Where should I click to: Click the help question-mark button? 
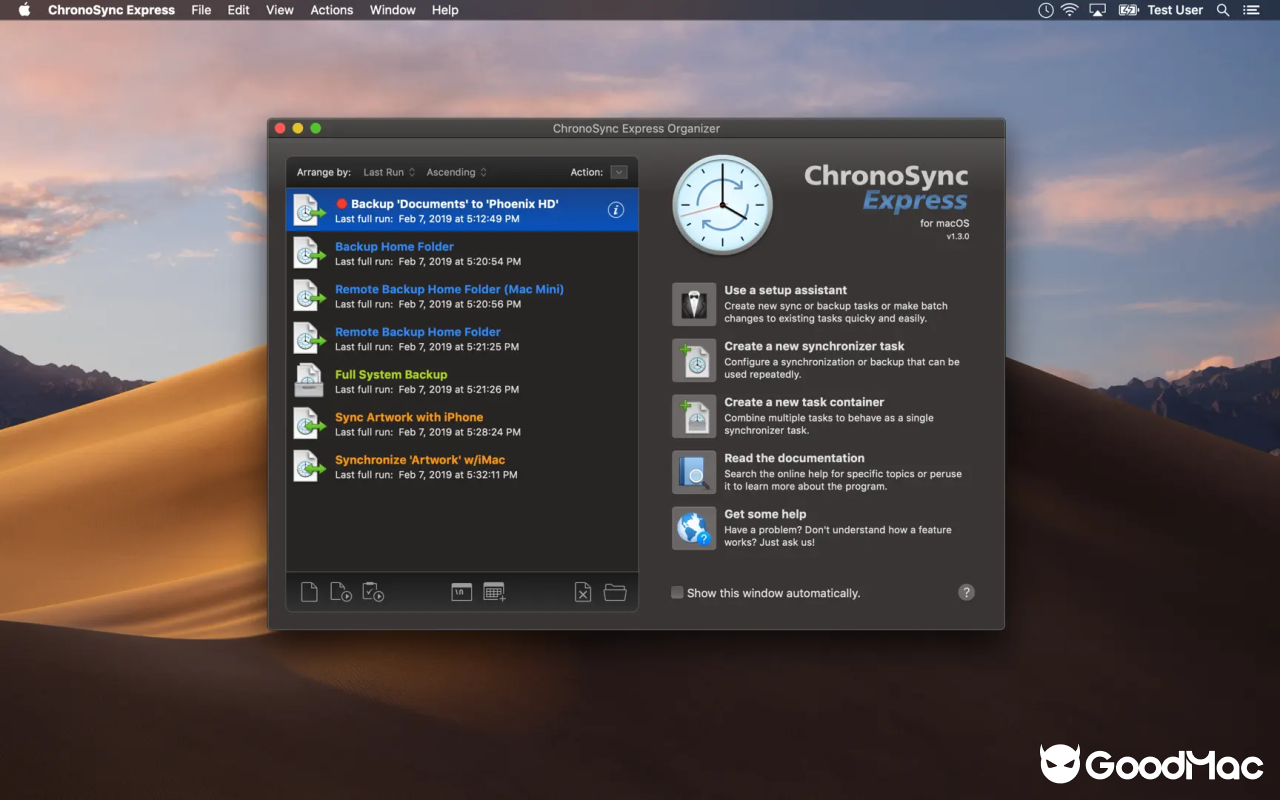click(966, 592)
